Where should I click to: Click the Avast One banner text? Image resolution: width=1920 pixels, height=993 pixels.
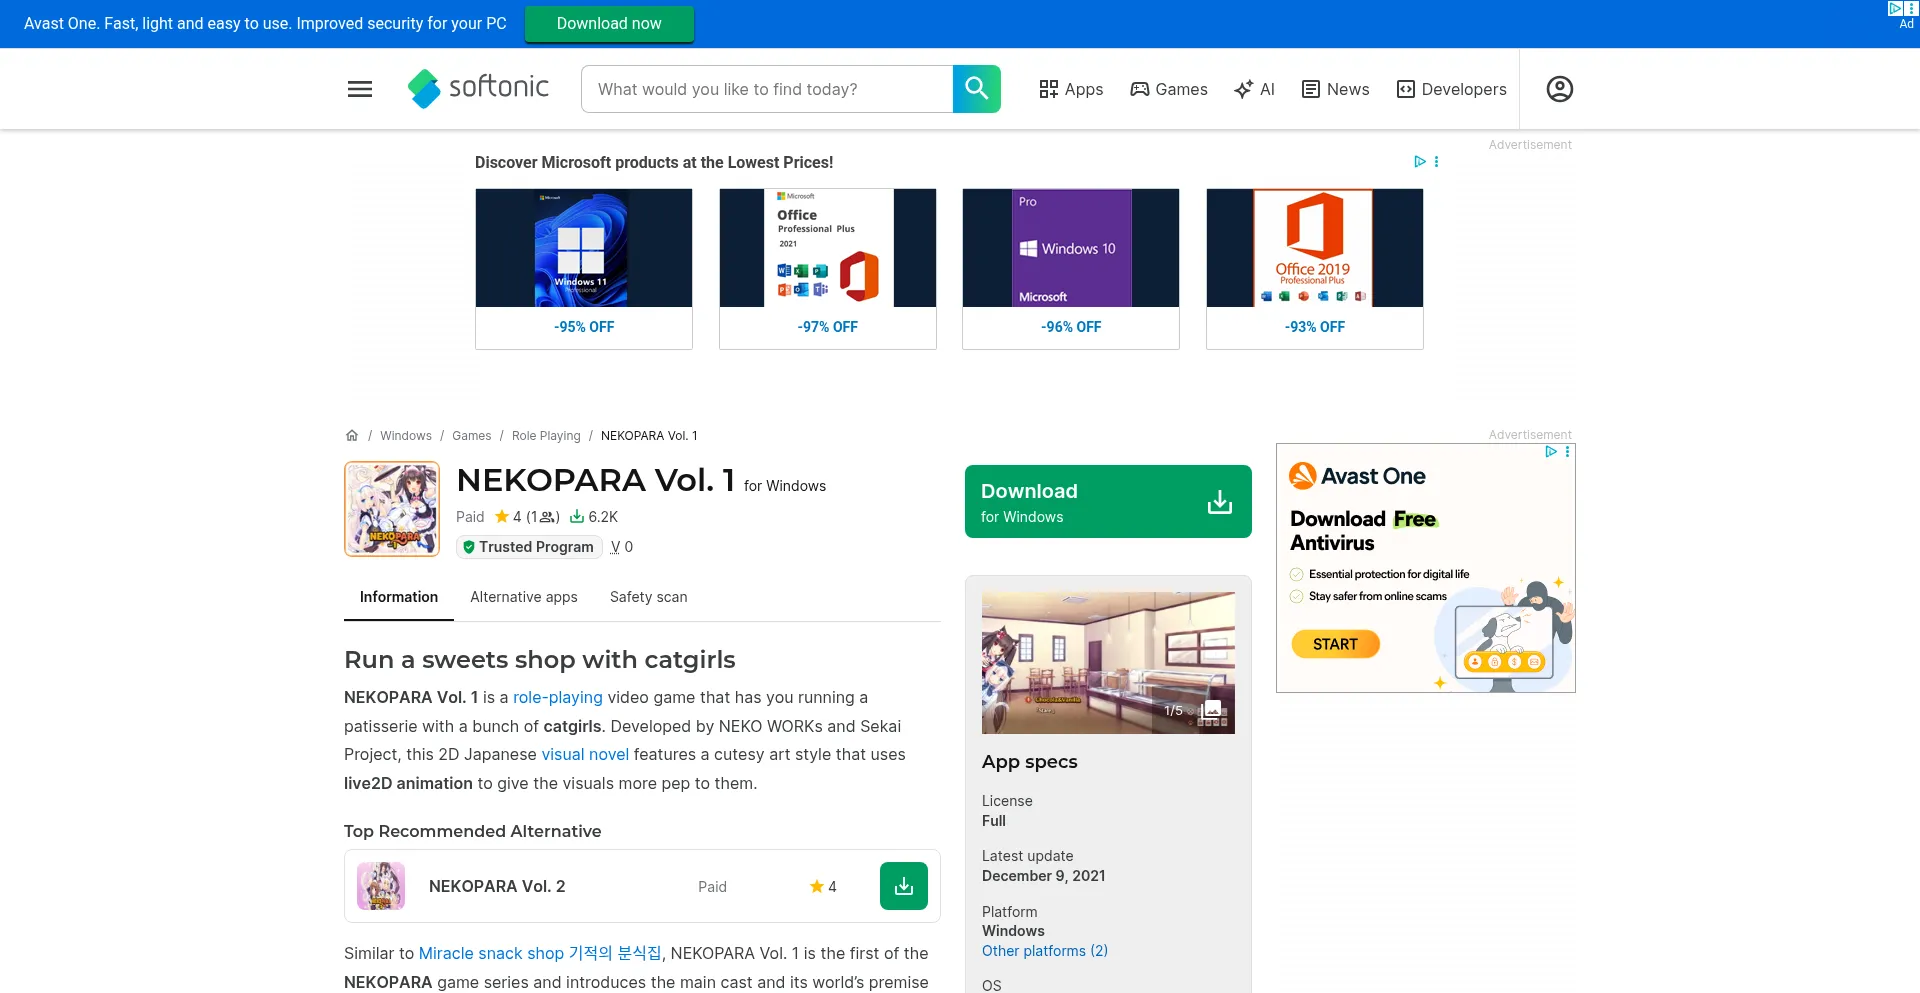265,23
